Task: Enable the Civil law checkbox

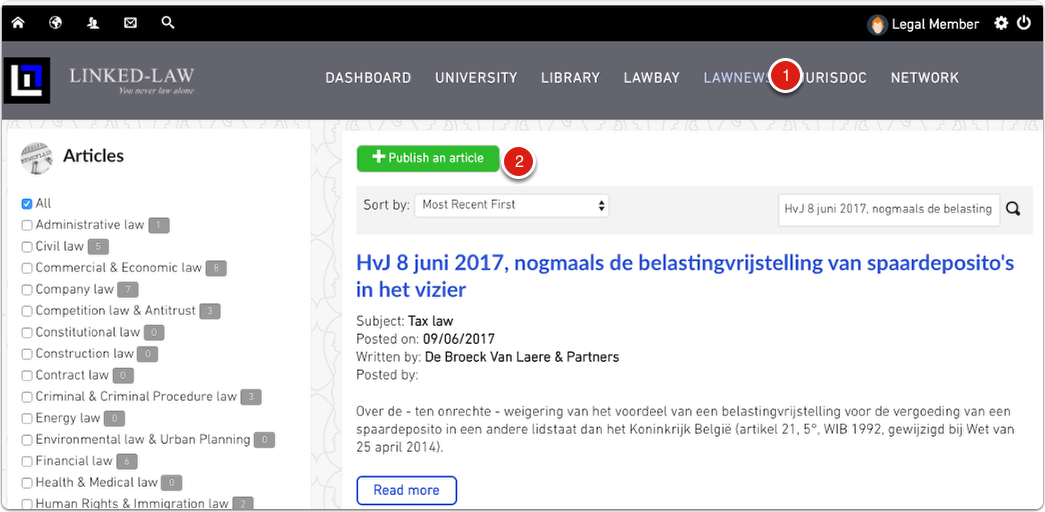Action: [x=27, y=247]
